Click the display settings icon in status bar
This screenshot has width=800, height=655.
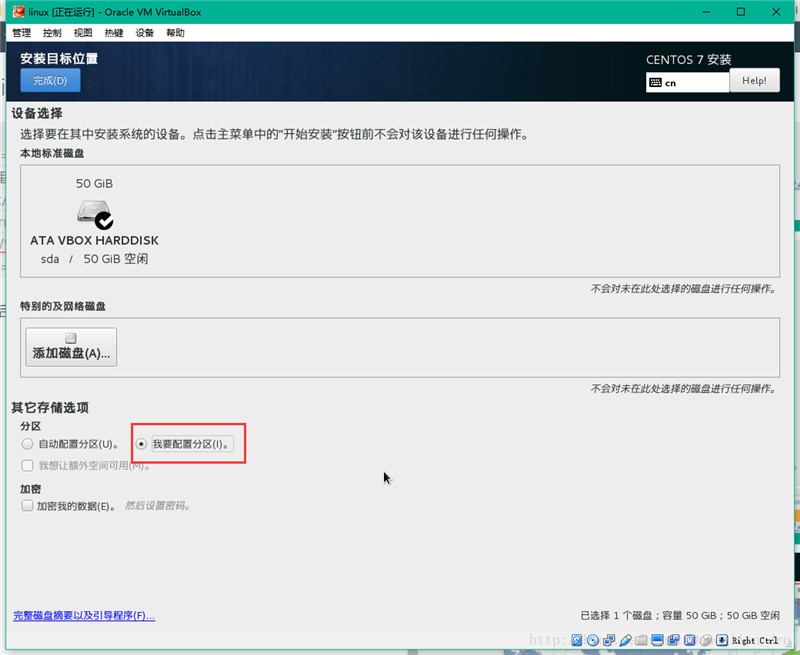tap(656, 640)
